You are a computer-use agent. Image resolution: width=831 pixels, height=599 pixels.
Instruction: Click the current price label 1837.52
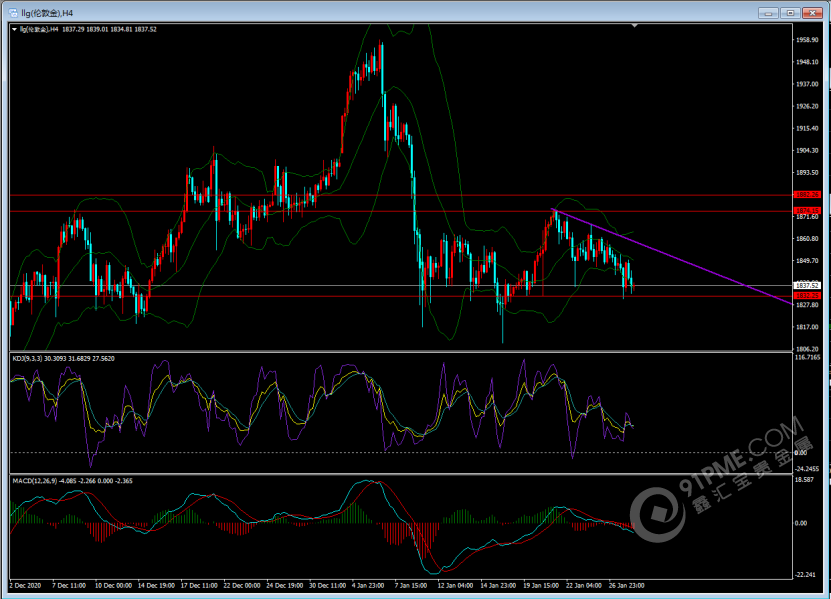click(807, 286)
